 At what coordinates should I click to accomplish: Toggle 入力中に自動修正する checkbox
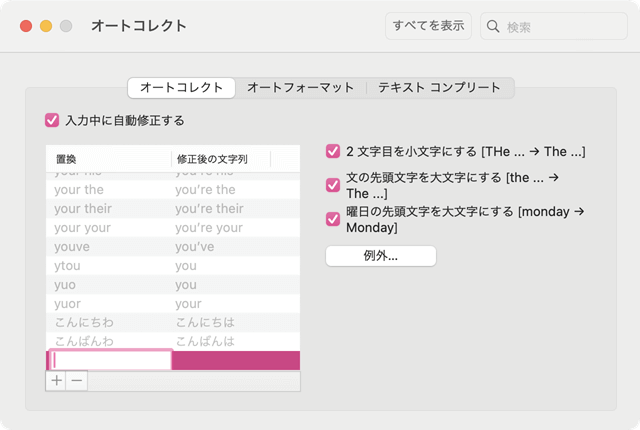(53, 120)
